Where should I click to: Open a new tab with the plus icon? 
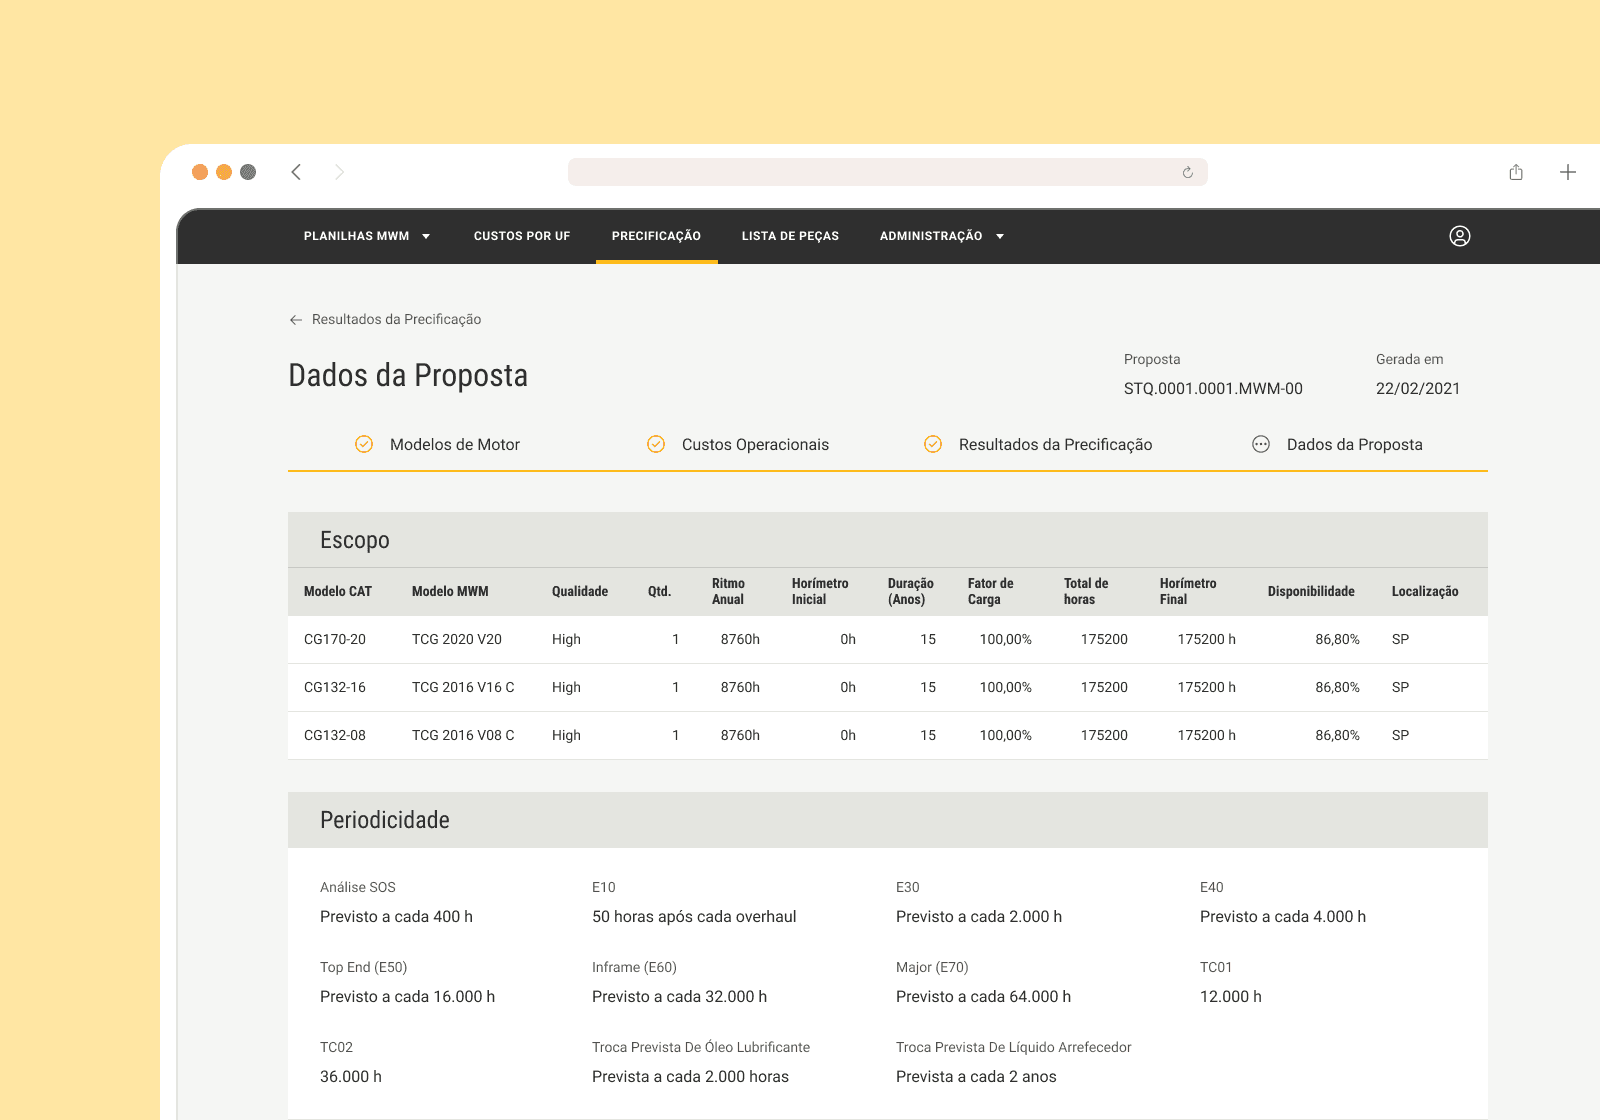tap(1568, 172)
